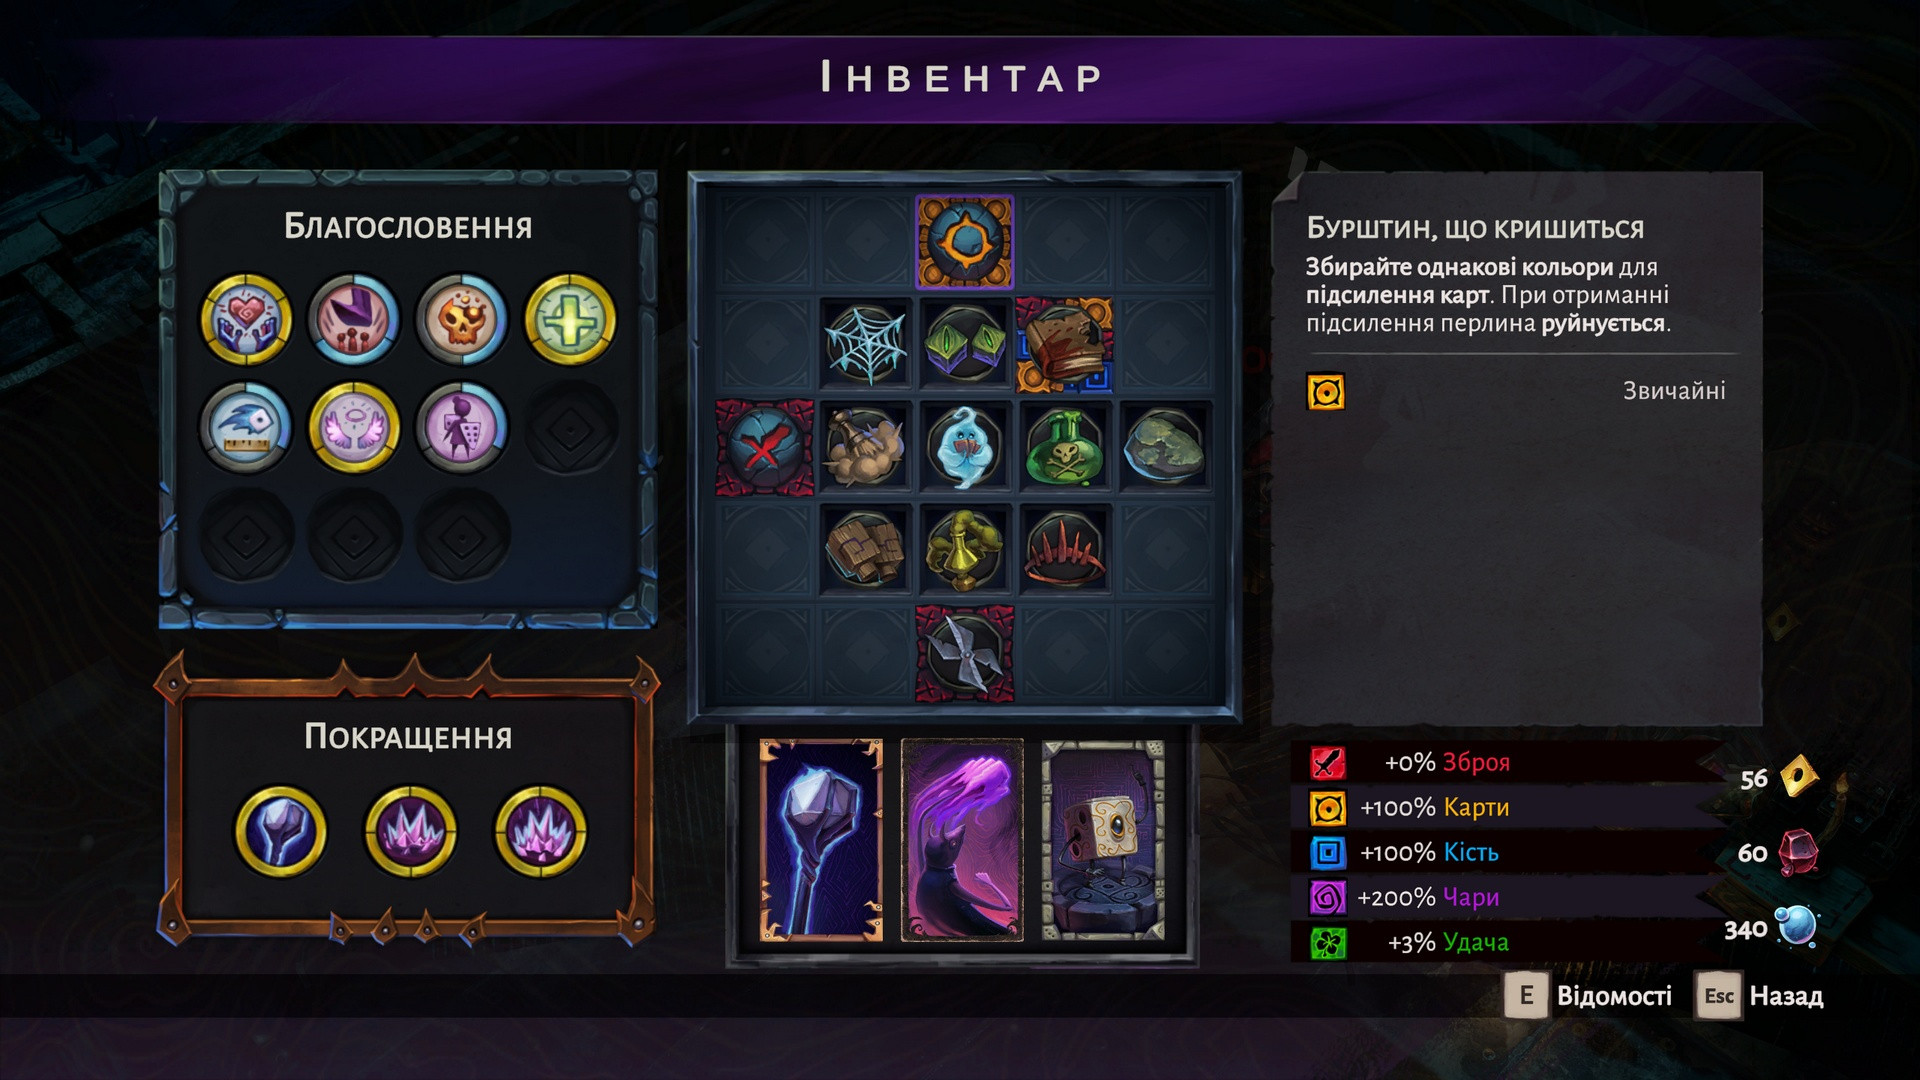Choose the golden skull blessing icon
This screenshot has width=1920, height=1080.
pyautogui.click(x=462, y=320)
